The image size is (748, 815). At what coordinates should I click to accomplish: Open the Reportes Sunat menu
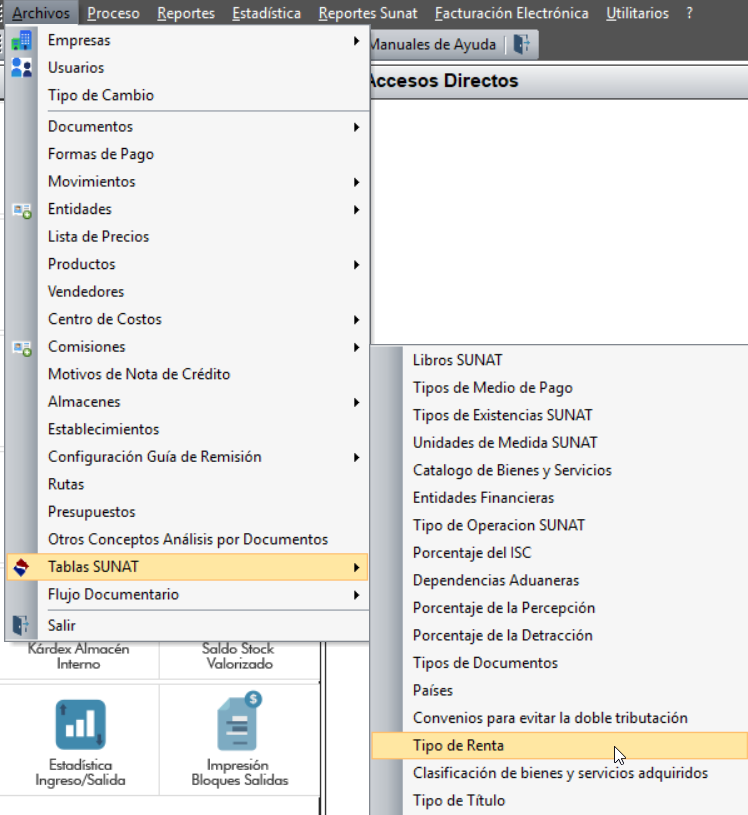(368, 13)
